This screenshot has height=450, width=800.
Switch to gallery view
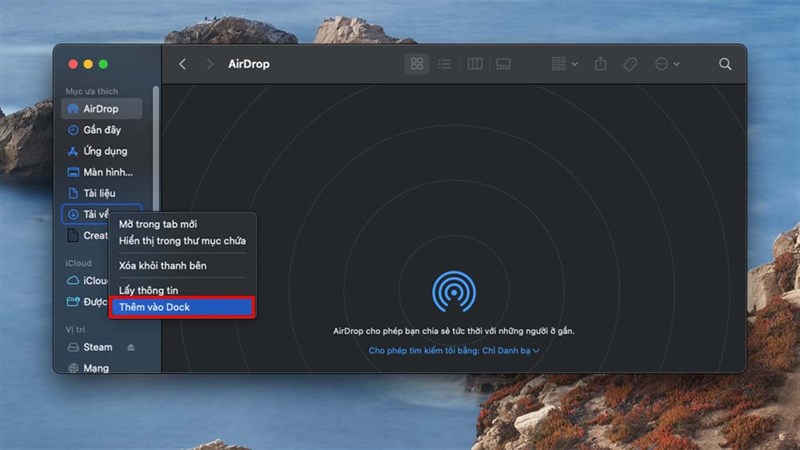coord(504,64)
